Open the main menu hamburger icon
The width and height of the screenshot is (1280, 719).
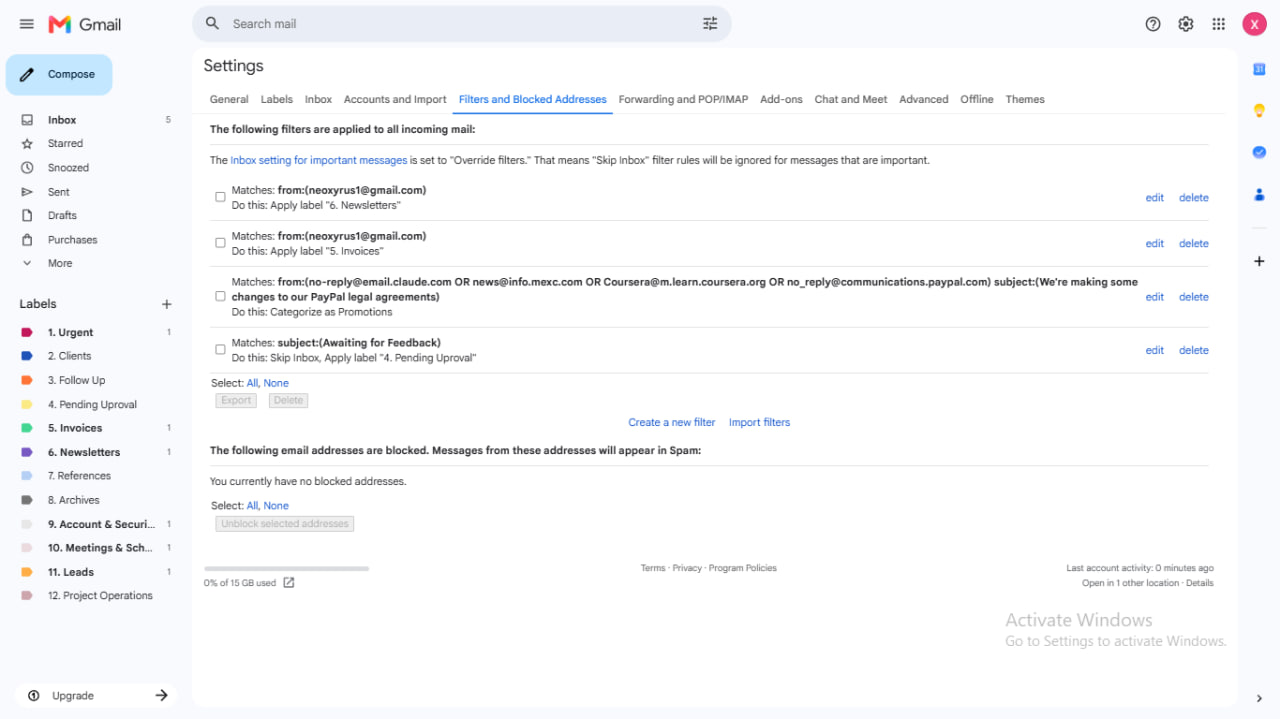[x=27, y=24]
